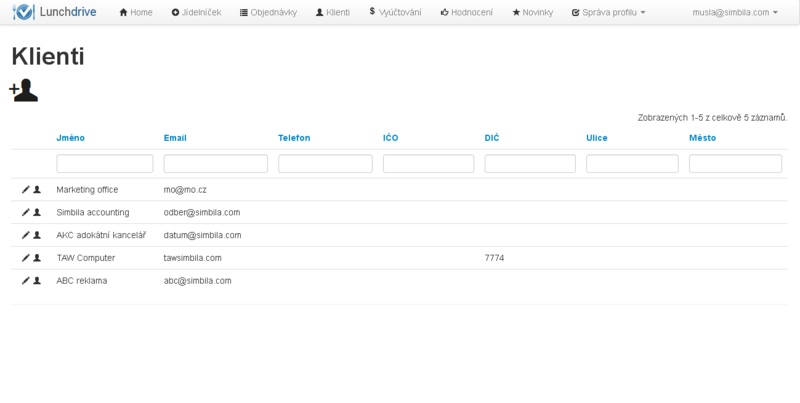
Task: Open the Jídelníček menu item
Action: point(196,12)
